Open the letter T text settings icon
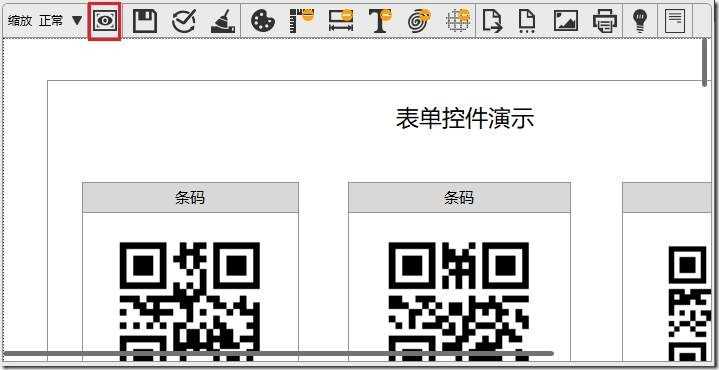The image size is (719, 370). (381, 21)
